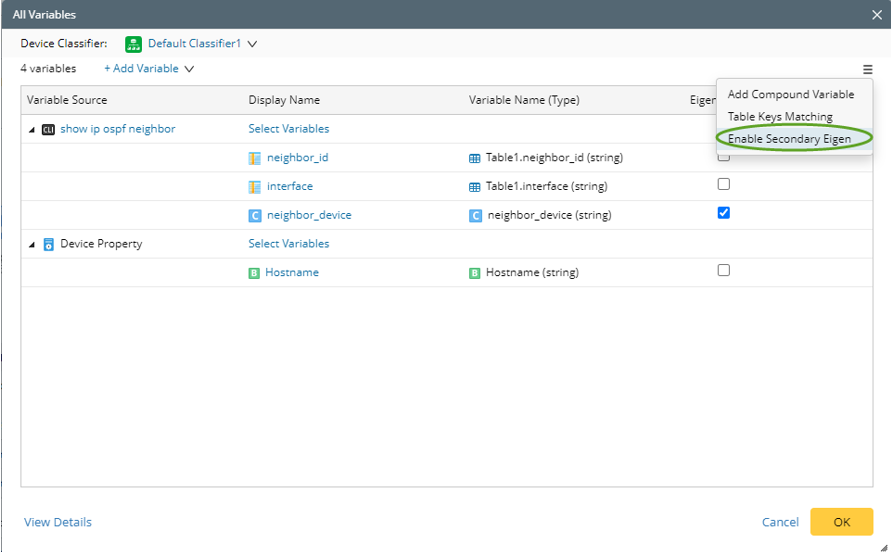Click the green icon beside Hostname display name

point(254,272)
